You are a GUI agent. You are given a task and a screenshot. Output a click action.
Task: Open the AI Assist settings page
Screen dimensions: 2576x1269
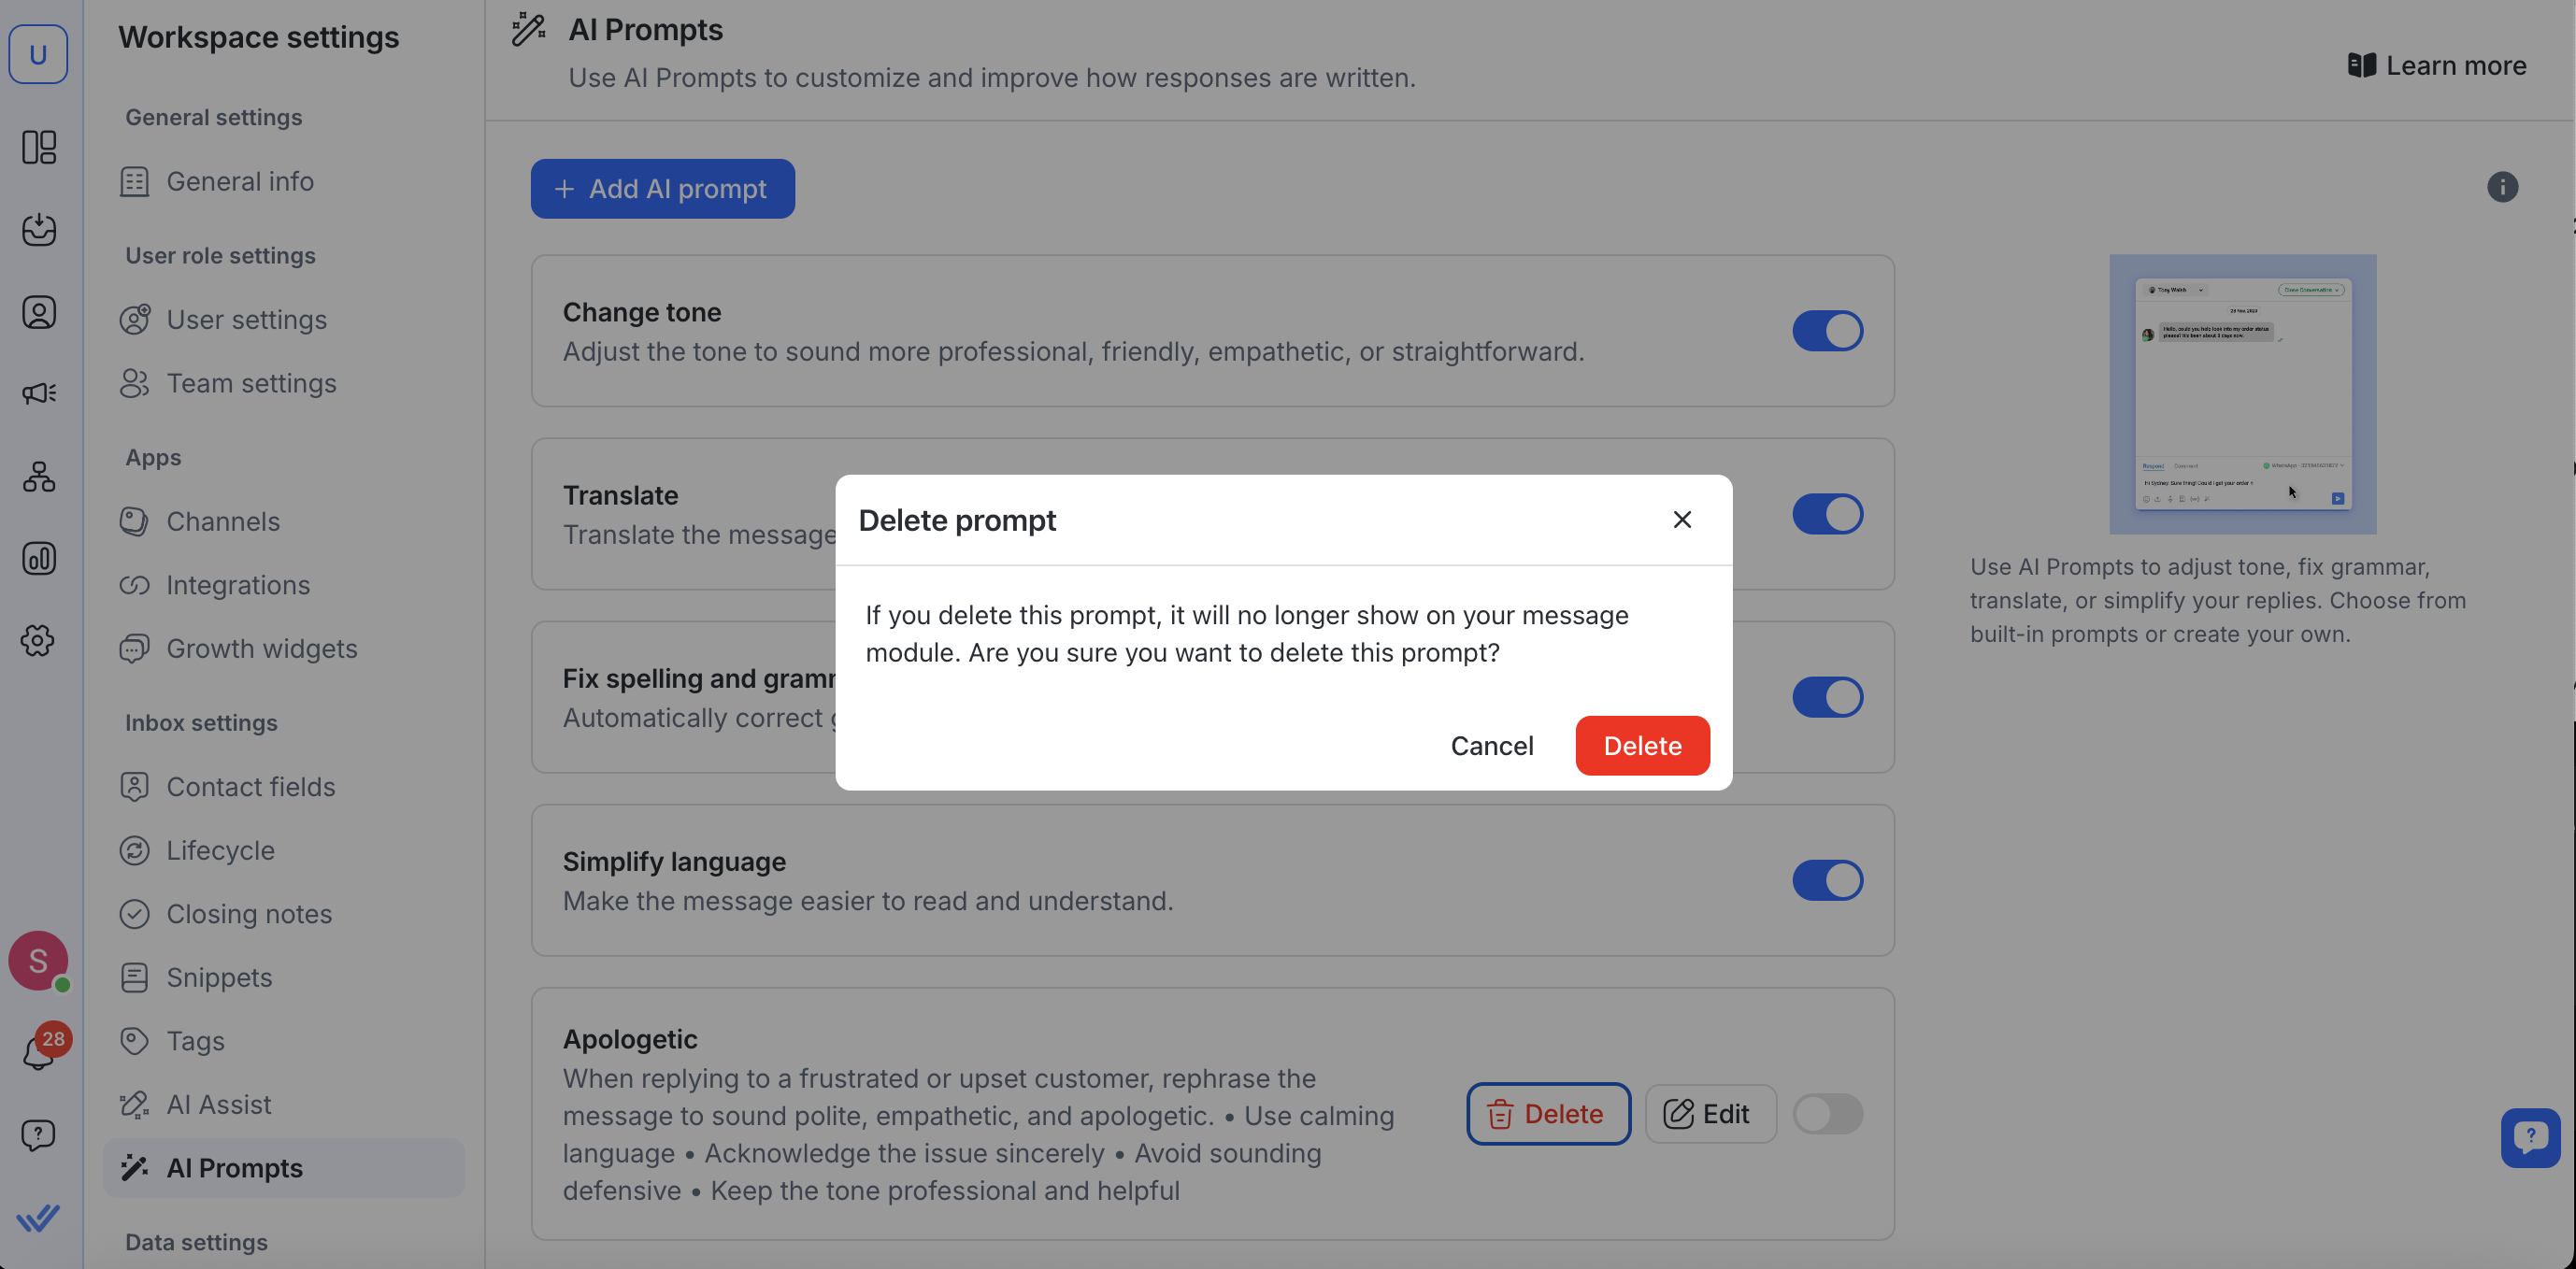(x=218, y=1104)
